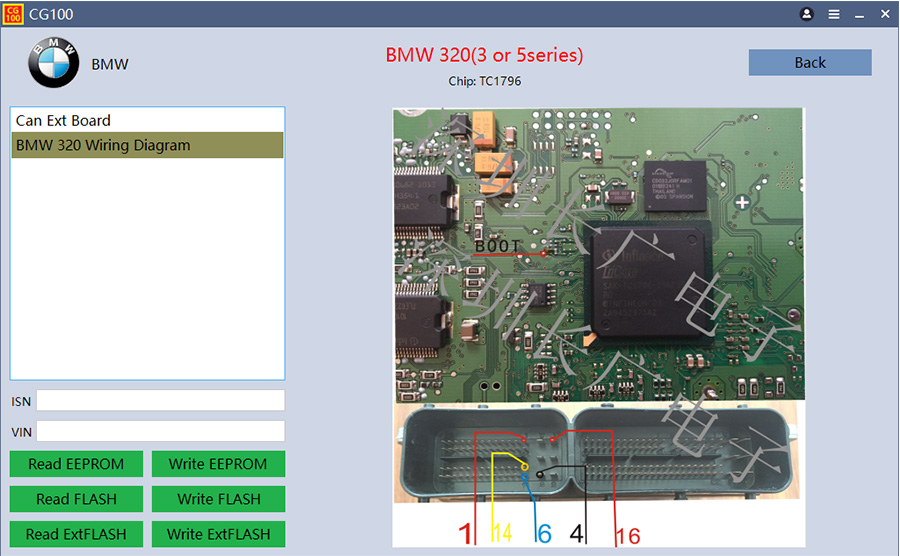Open the user account icon
This screenshot has height=556, width=900.
[x=807, y=14]
